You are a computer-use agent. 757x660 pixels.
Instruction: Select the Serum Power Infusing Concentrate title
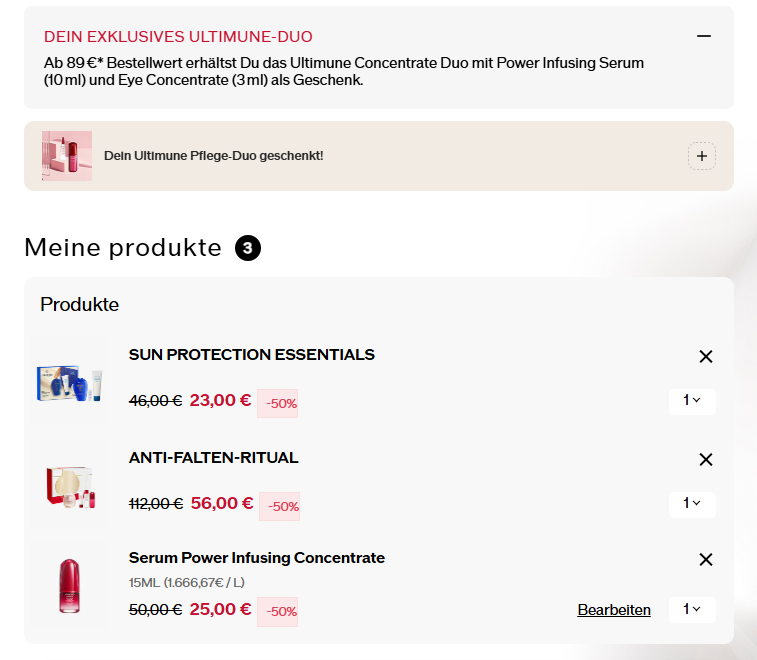(257, 558)
